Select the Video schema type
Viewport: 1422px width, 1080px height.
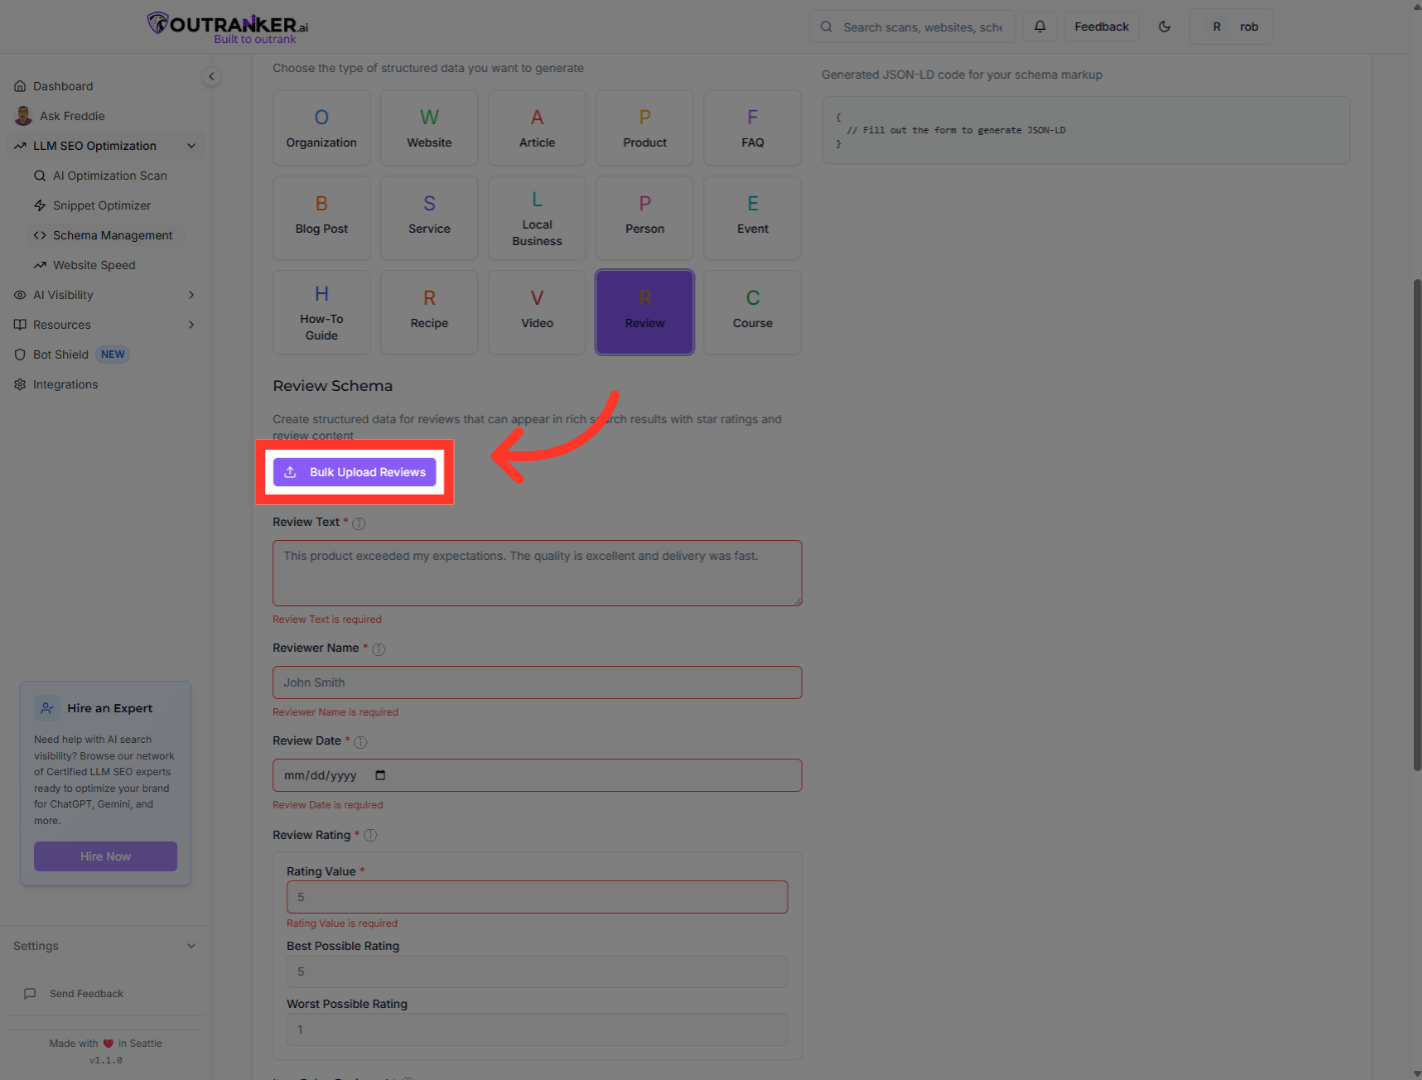pos(537,312)
